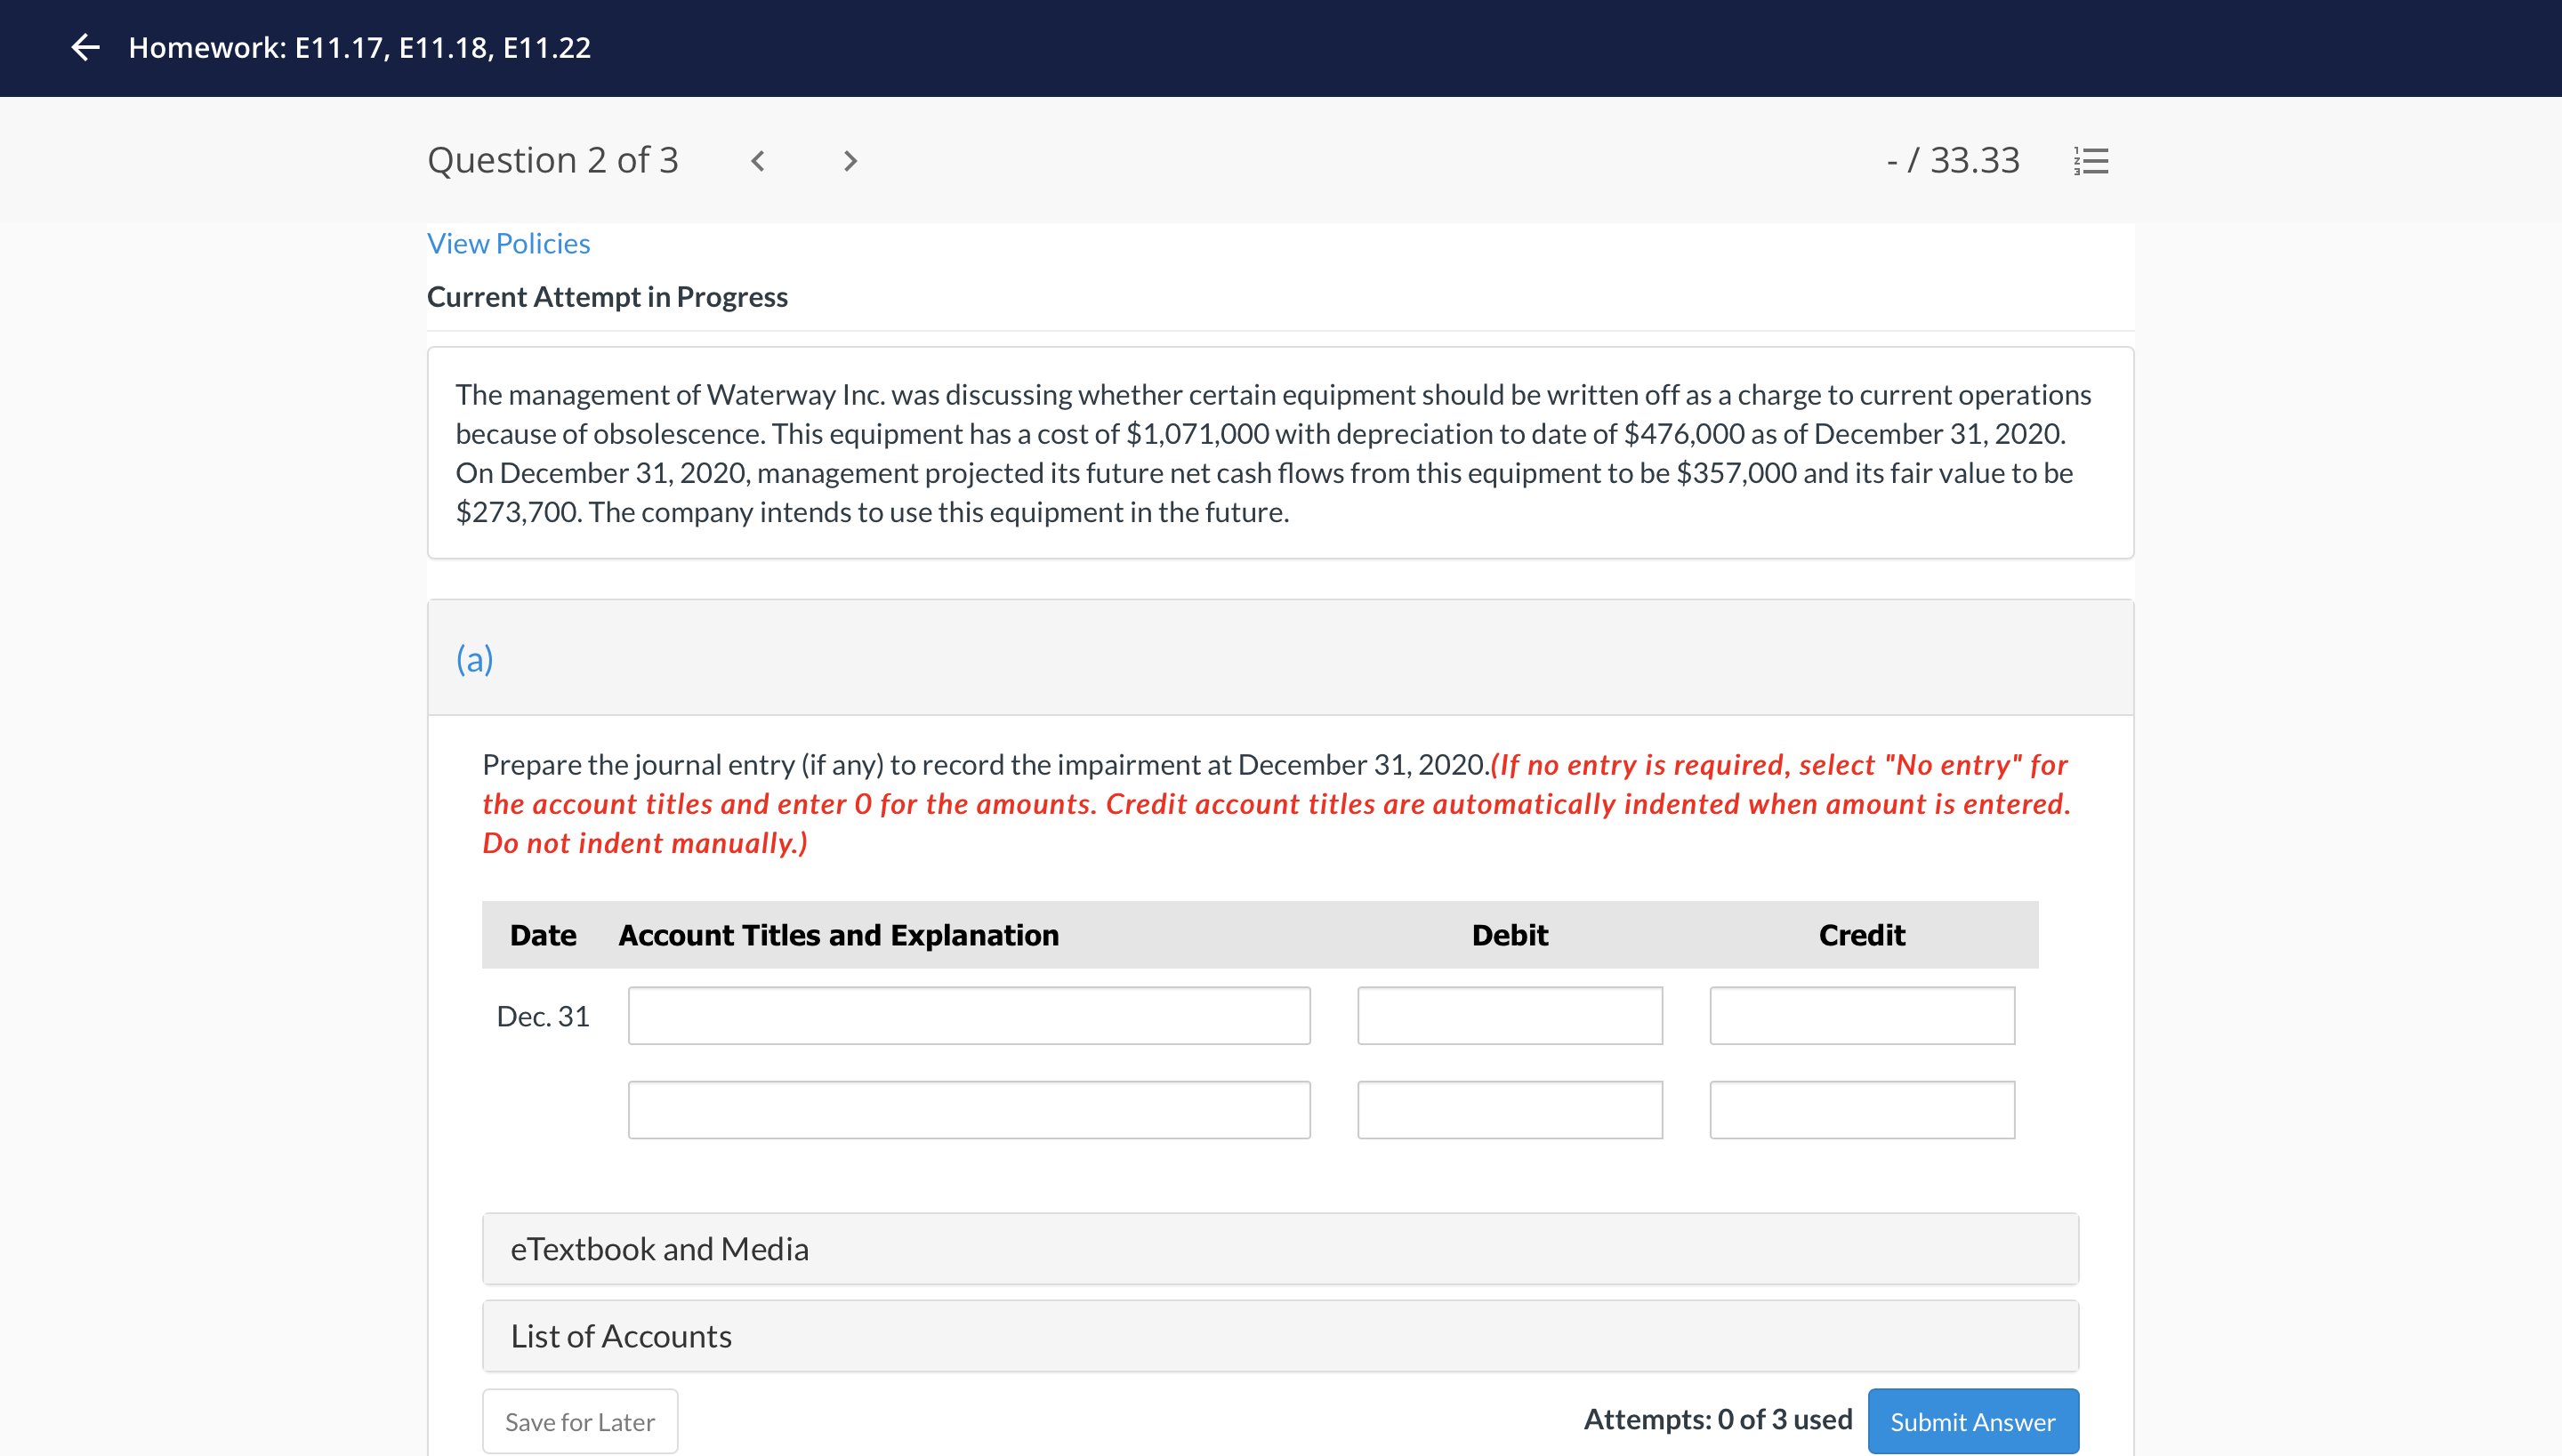Click second row Credit amount field
Image resolution: width=2562 pixels, height=1456 pixels.
[x=1861, y=1110]
